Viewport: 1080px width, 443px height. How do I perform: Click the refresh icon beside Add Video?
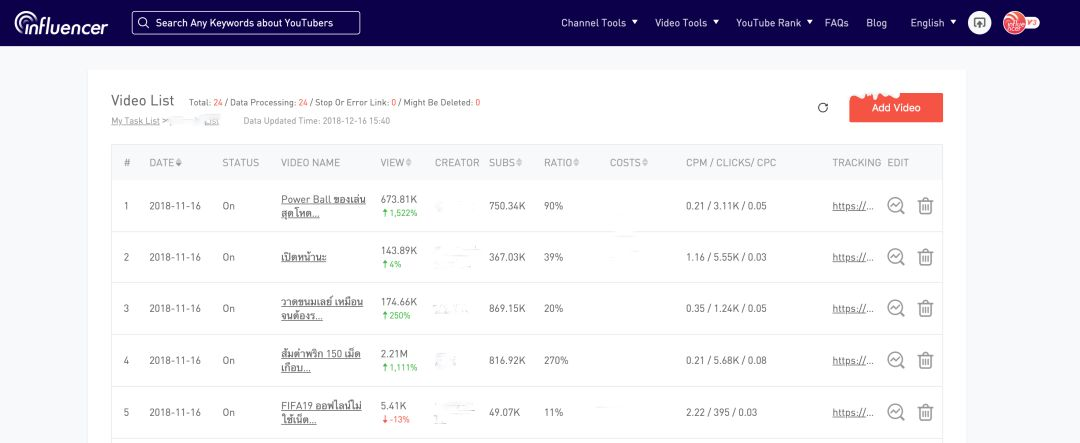(822, 107)
